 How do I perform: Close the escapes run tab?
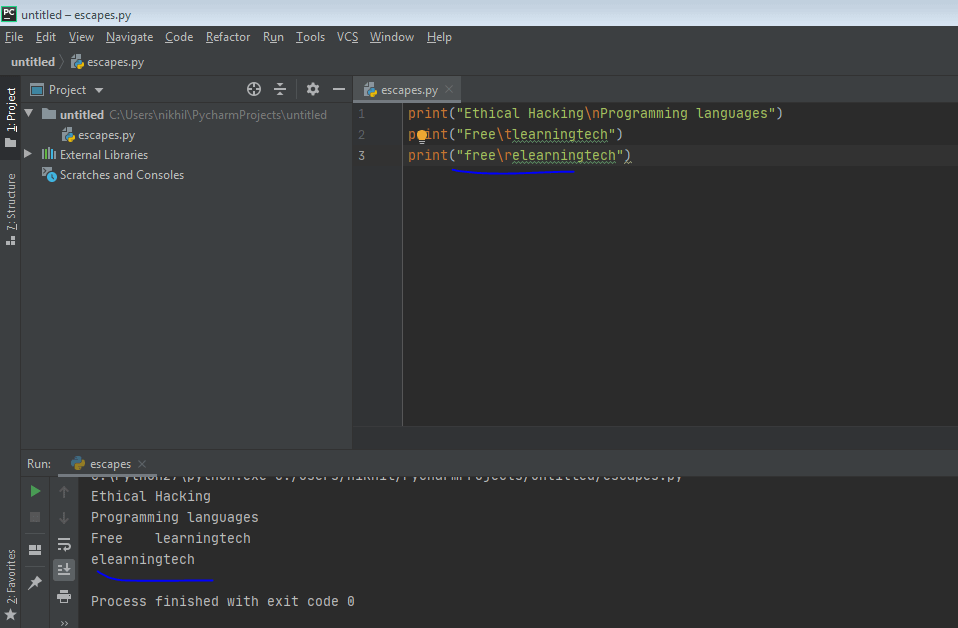pos(142,464)
